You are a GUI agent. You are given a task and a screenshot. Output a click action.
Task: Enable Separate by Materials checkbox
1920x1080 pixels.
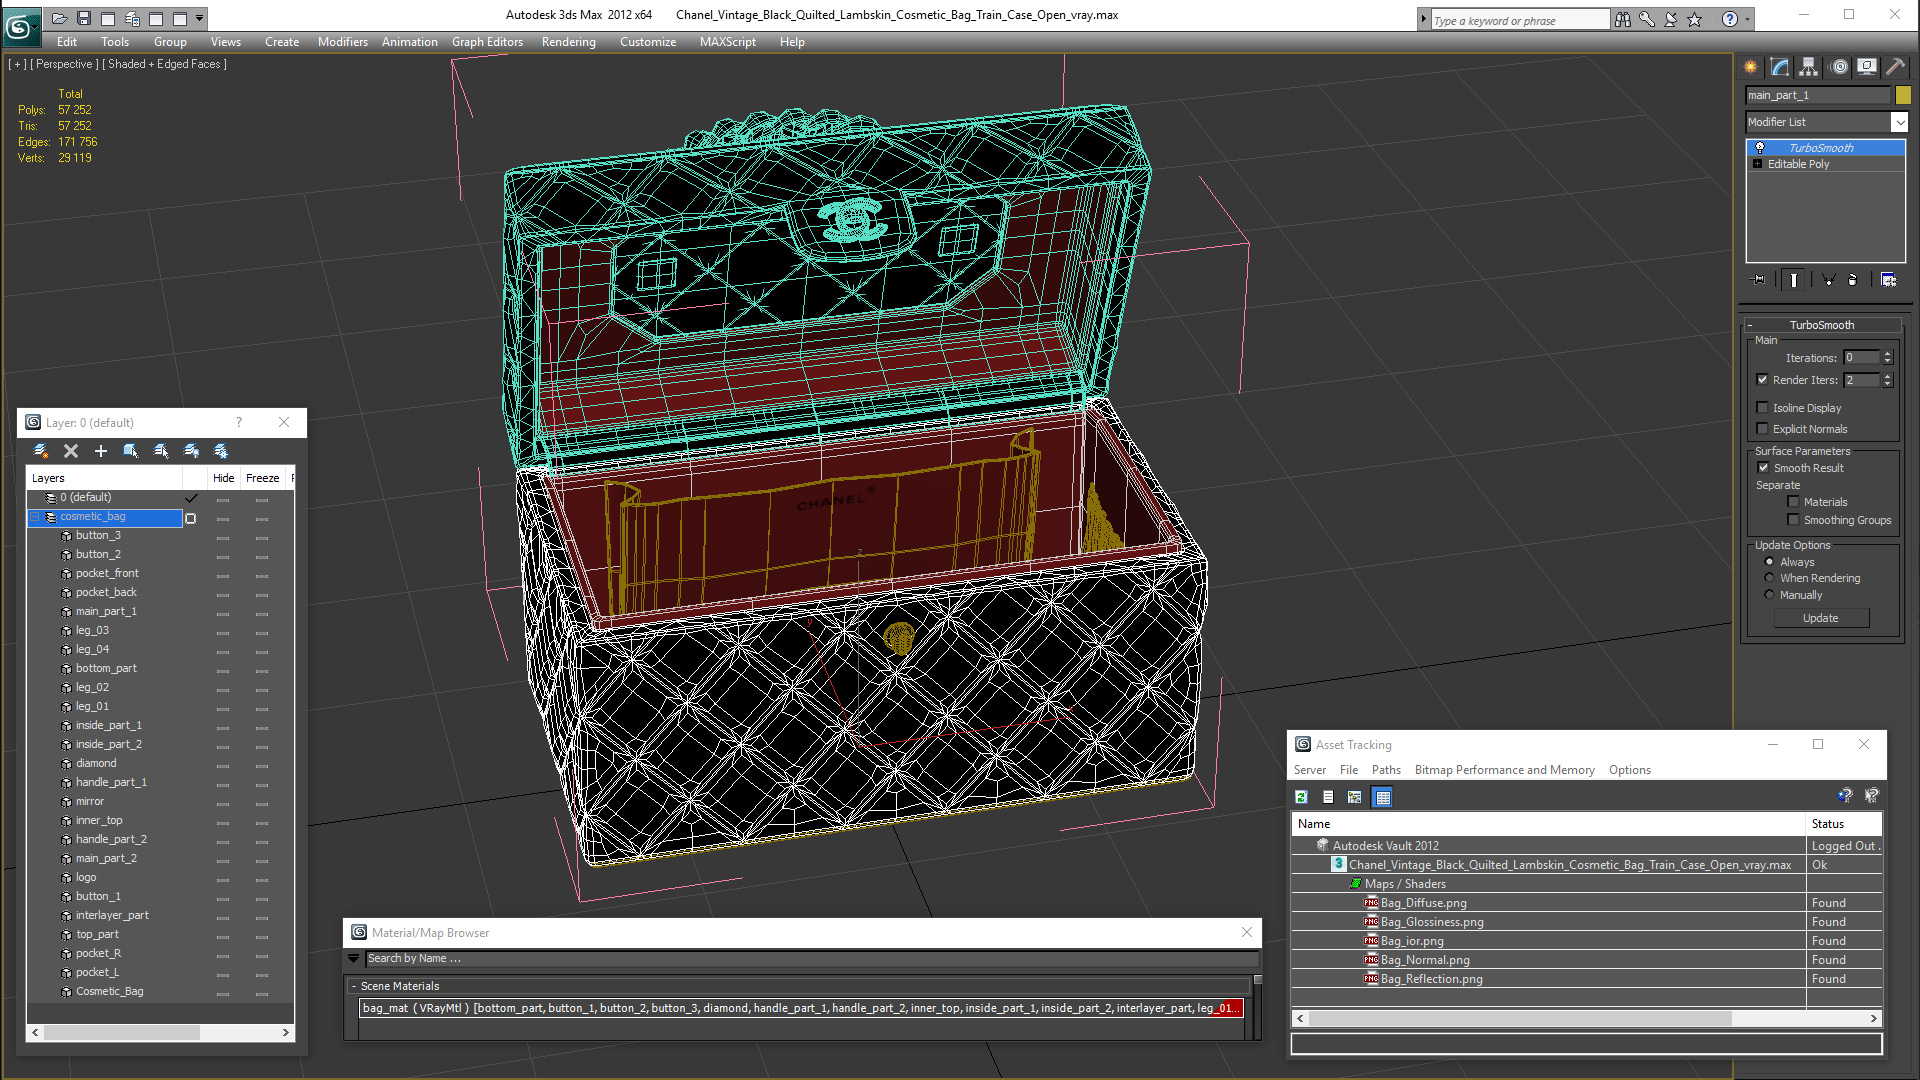coord(1794,502)
